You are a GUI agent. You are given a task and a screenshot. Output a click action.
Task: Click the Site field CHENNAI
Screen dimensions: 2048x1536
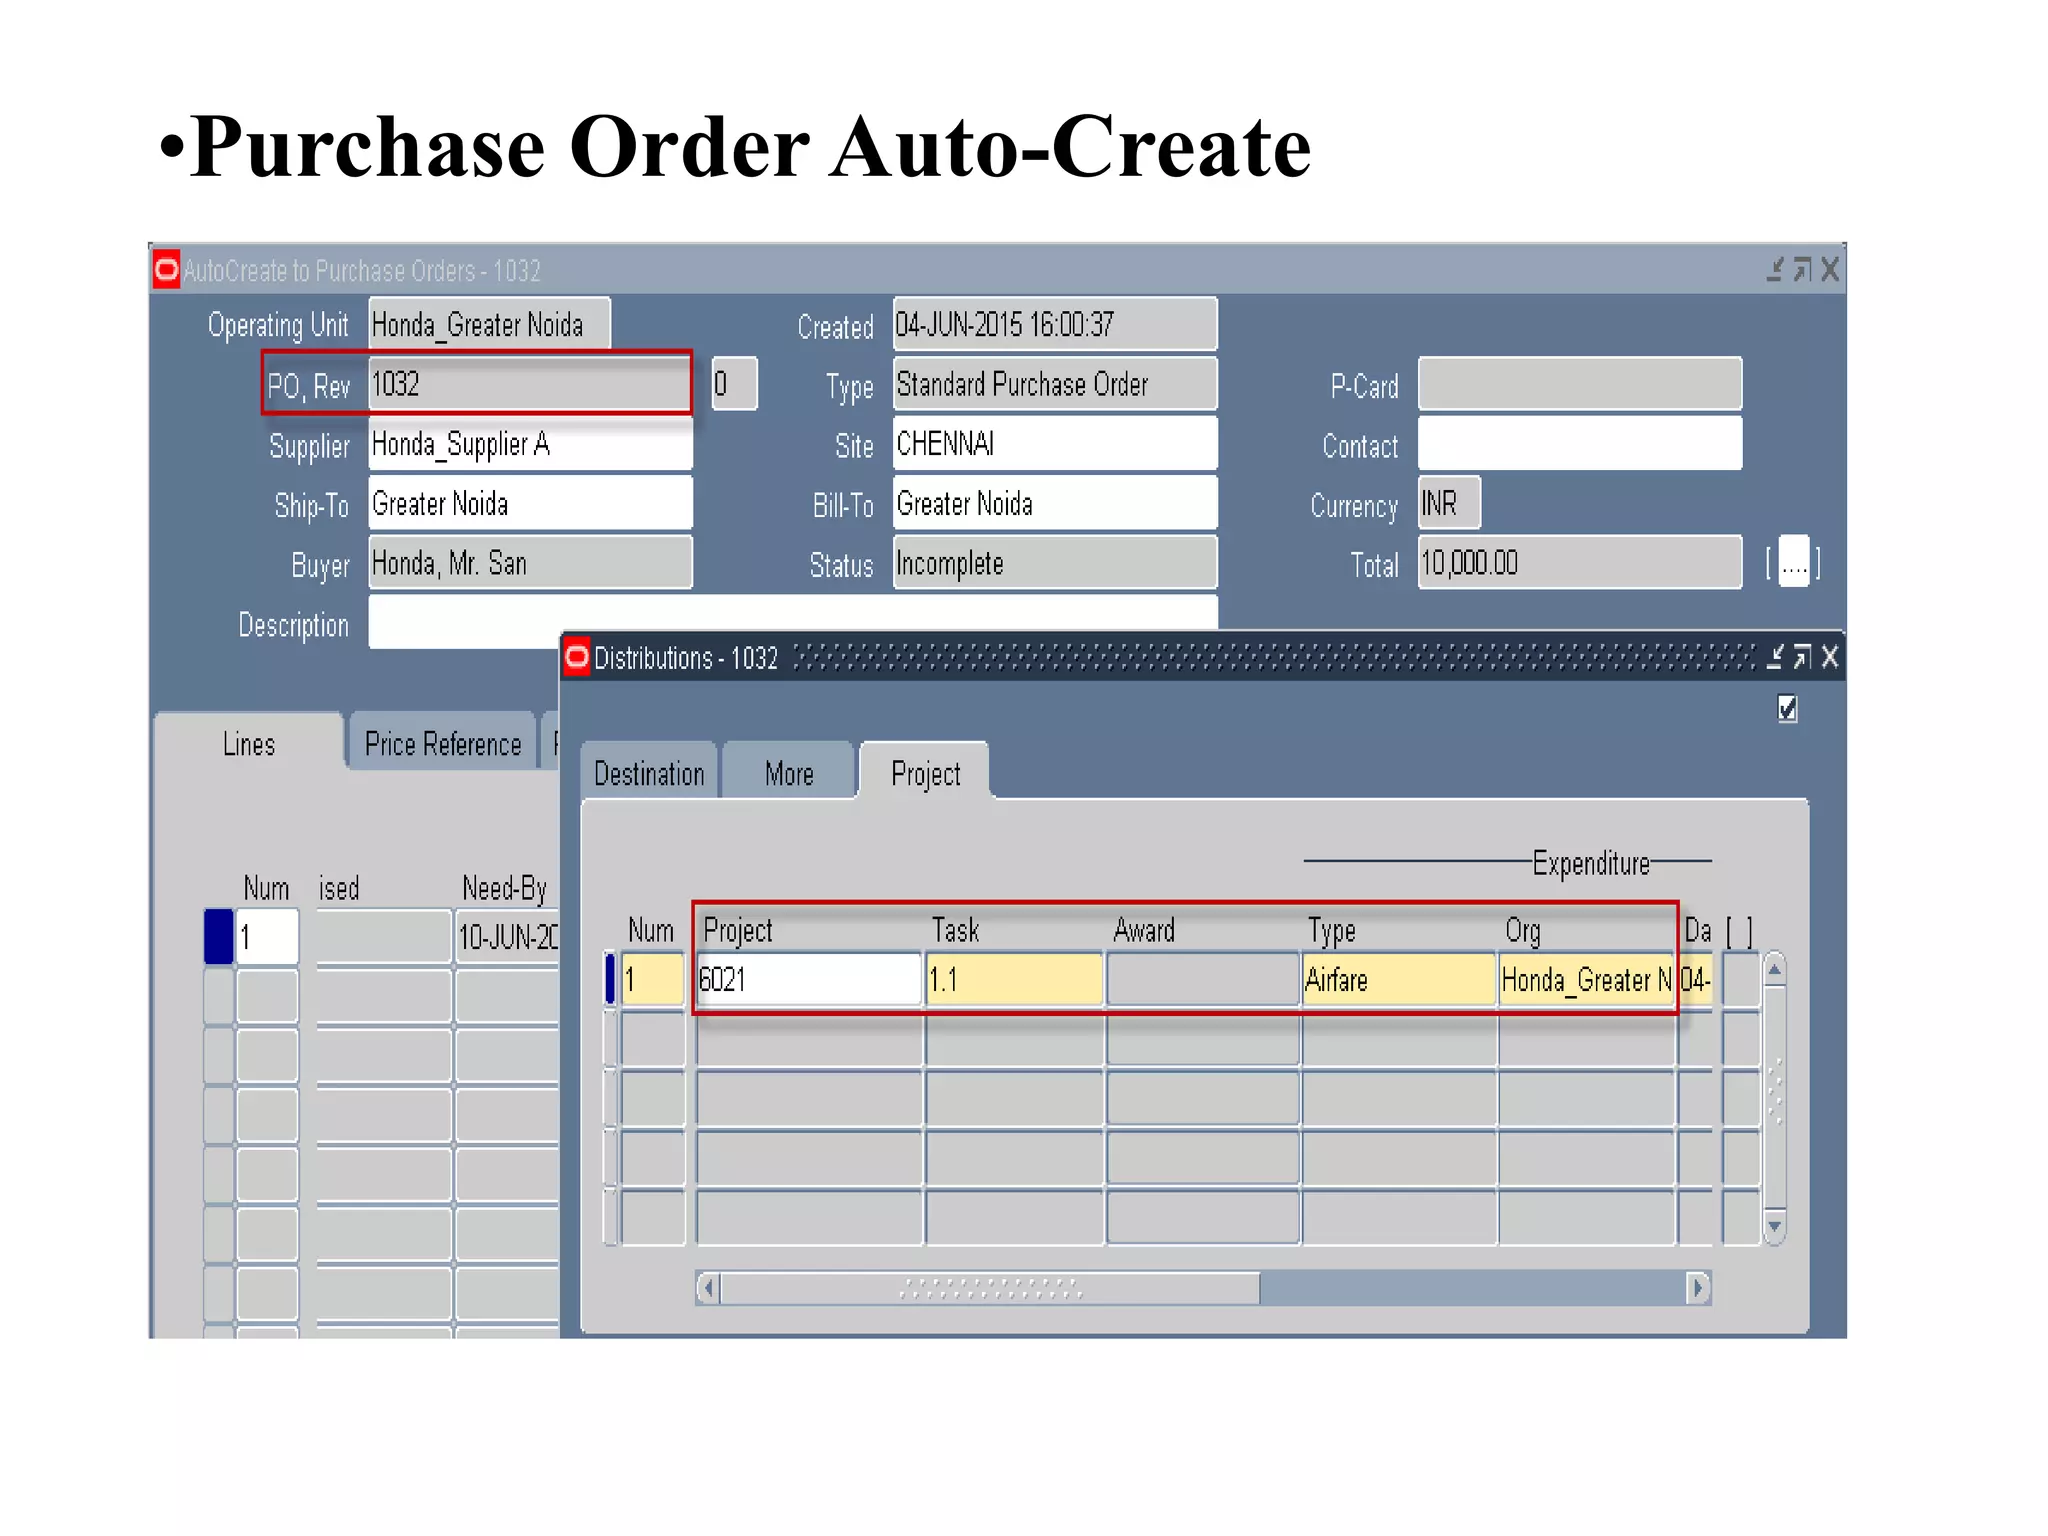[x=1055, y=443]
